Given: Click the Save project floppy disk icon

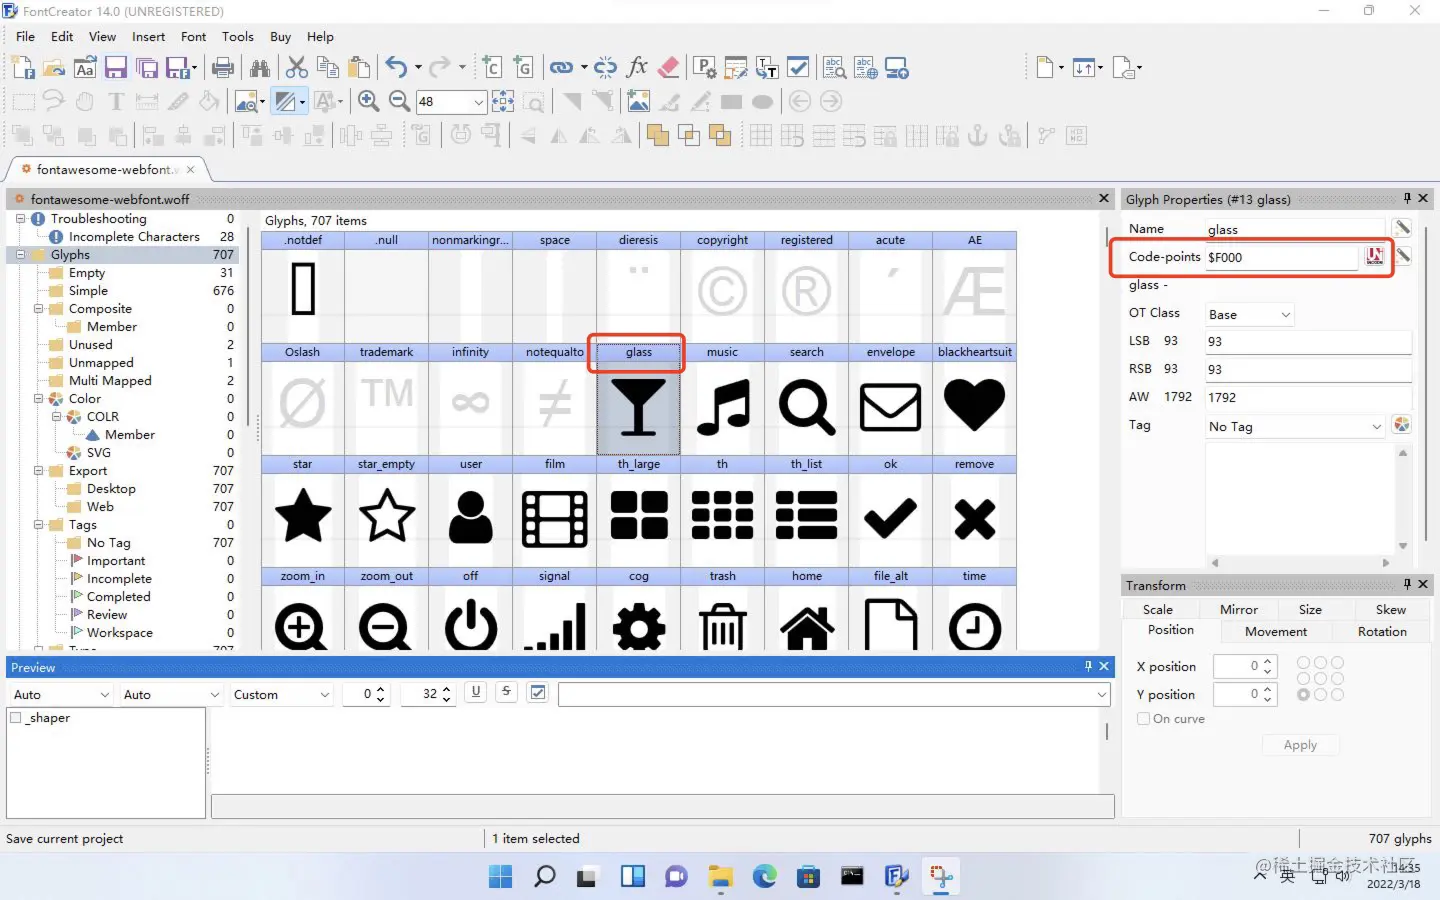Looking at the screenshot, I should click(x=116, y=68).
